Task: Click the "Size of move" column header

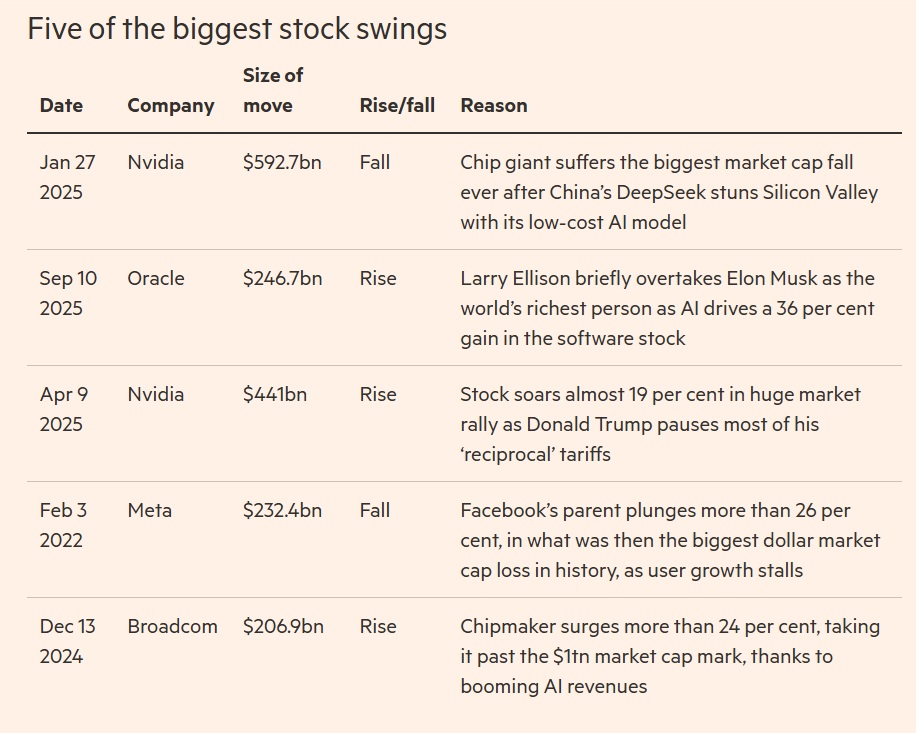Action: [273, 90]
